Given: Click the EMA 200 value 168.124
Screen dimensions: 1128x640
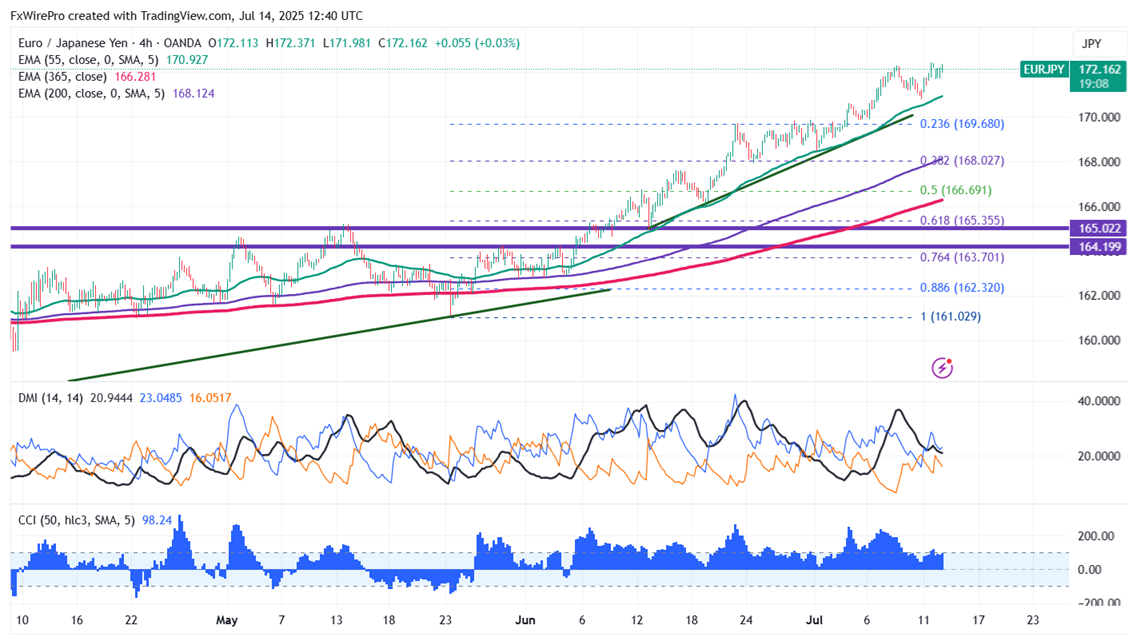Looking at the screenshot, I should [x=194, y=93].
